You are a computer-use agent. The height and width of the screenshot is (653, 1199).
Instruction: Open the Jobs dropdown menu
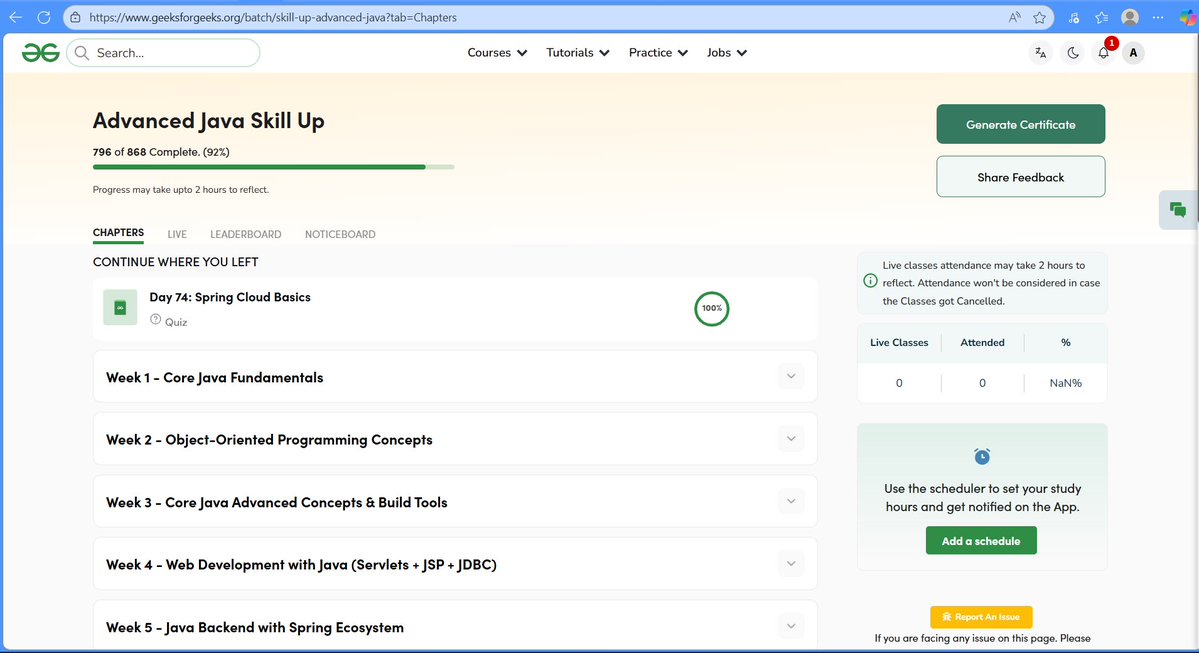(726, 53)
